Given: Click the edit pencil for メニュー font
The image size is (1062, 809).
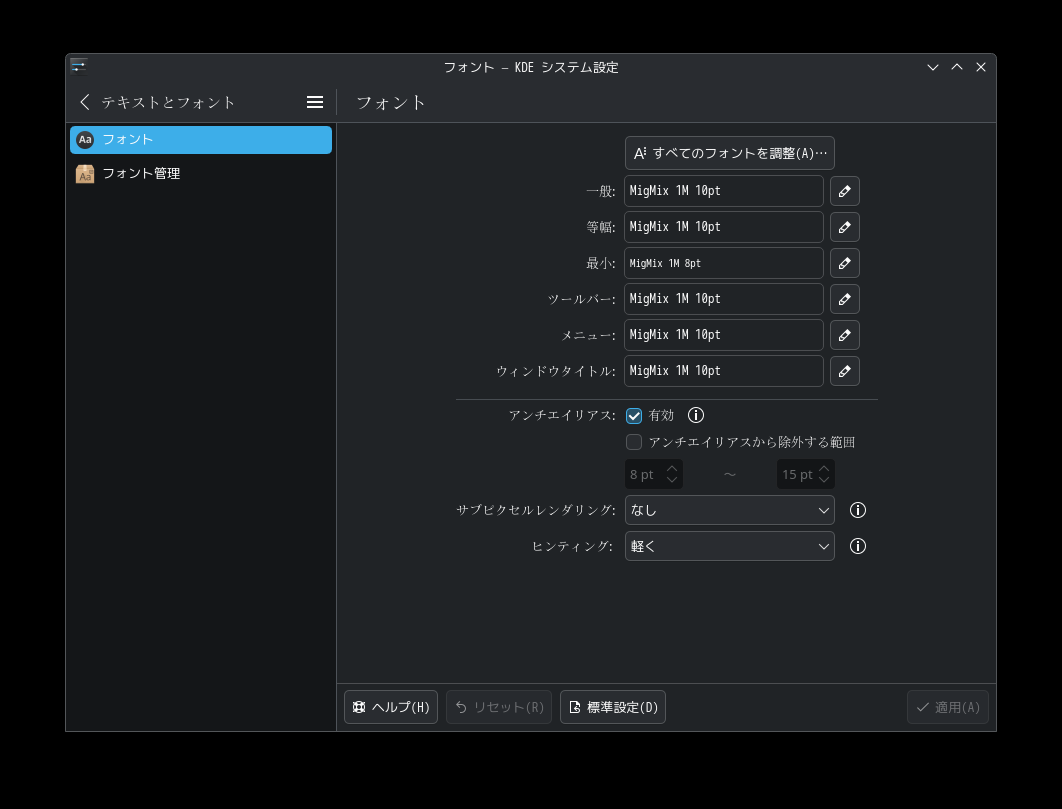Looking at the screenshot, I should (845, 335).
